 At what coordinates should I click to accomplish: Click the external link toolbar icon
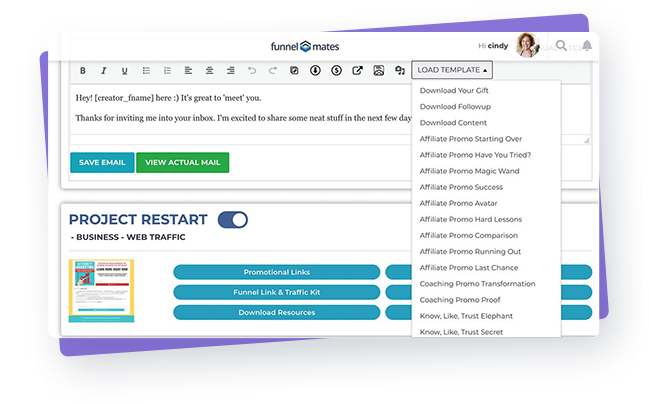click(x=358, y=71)
